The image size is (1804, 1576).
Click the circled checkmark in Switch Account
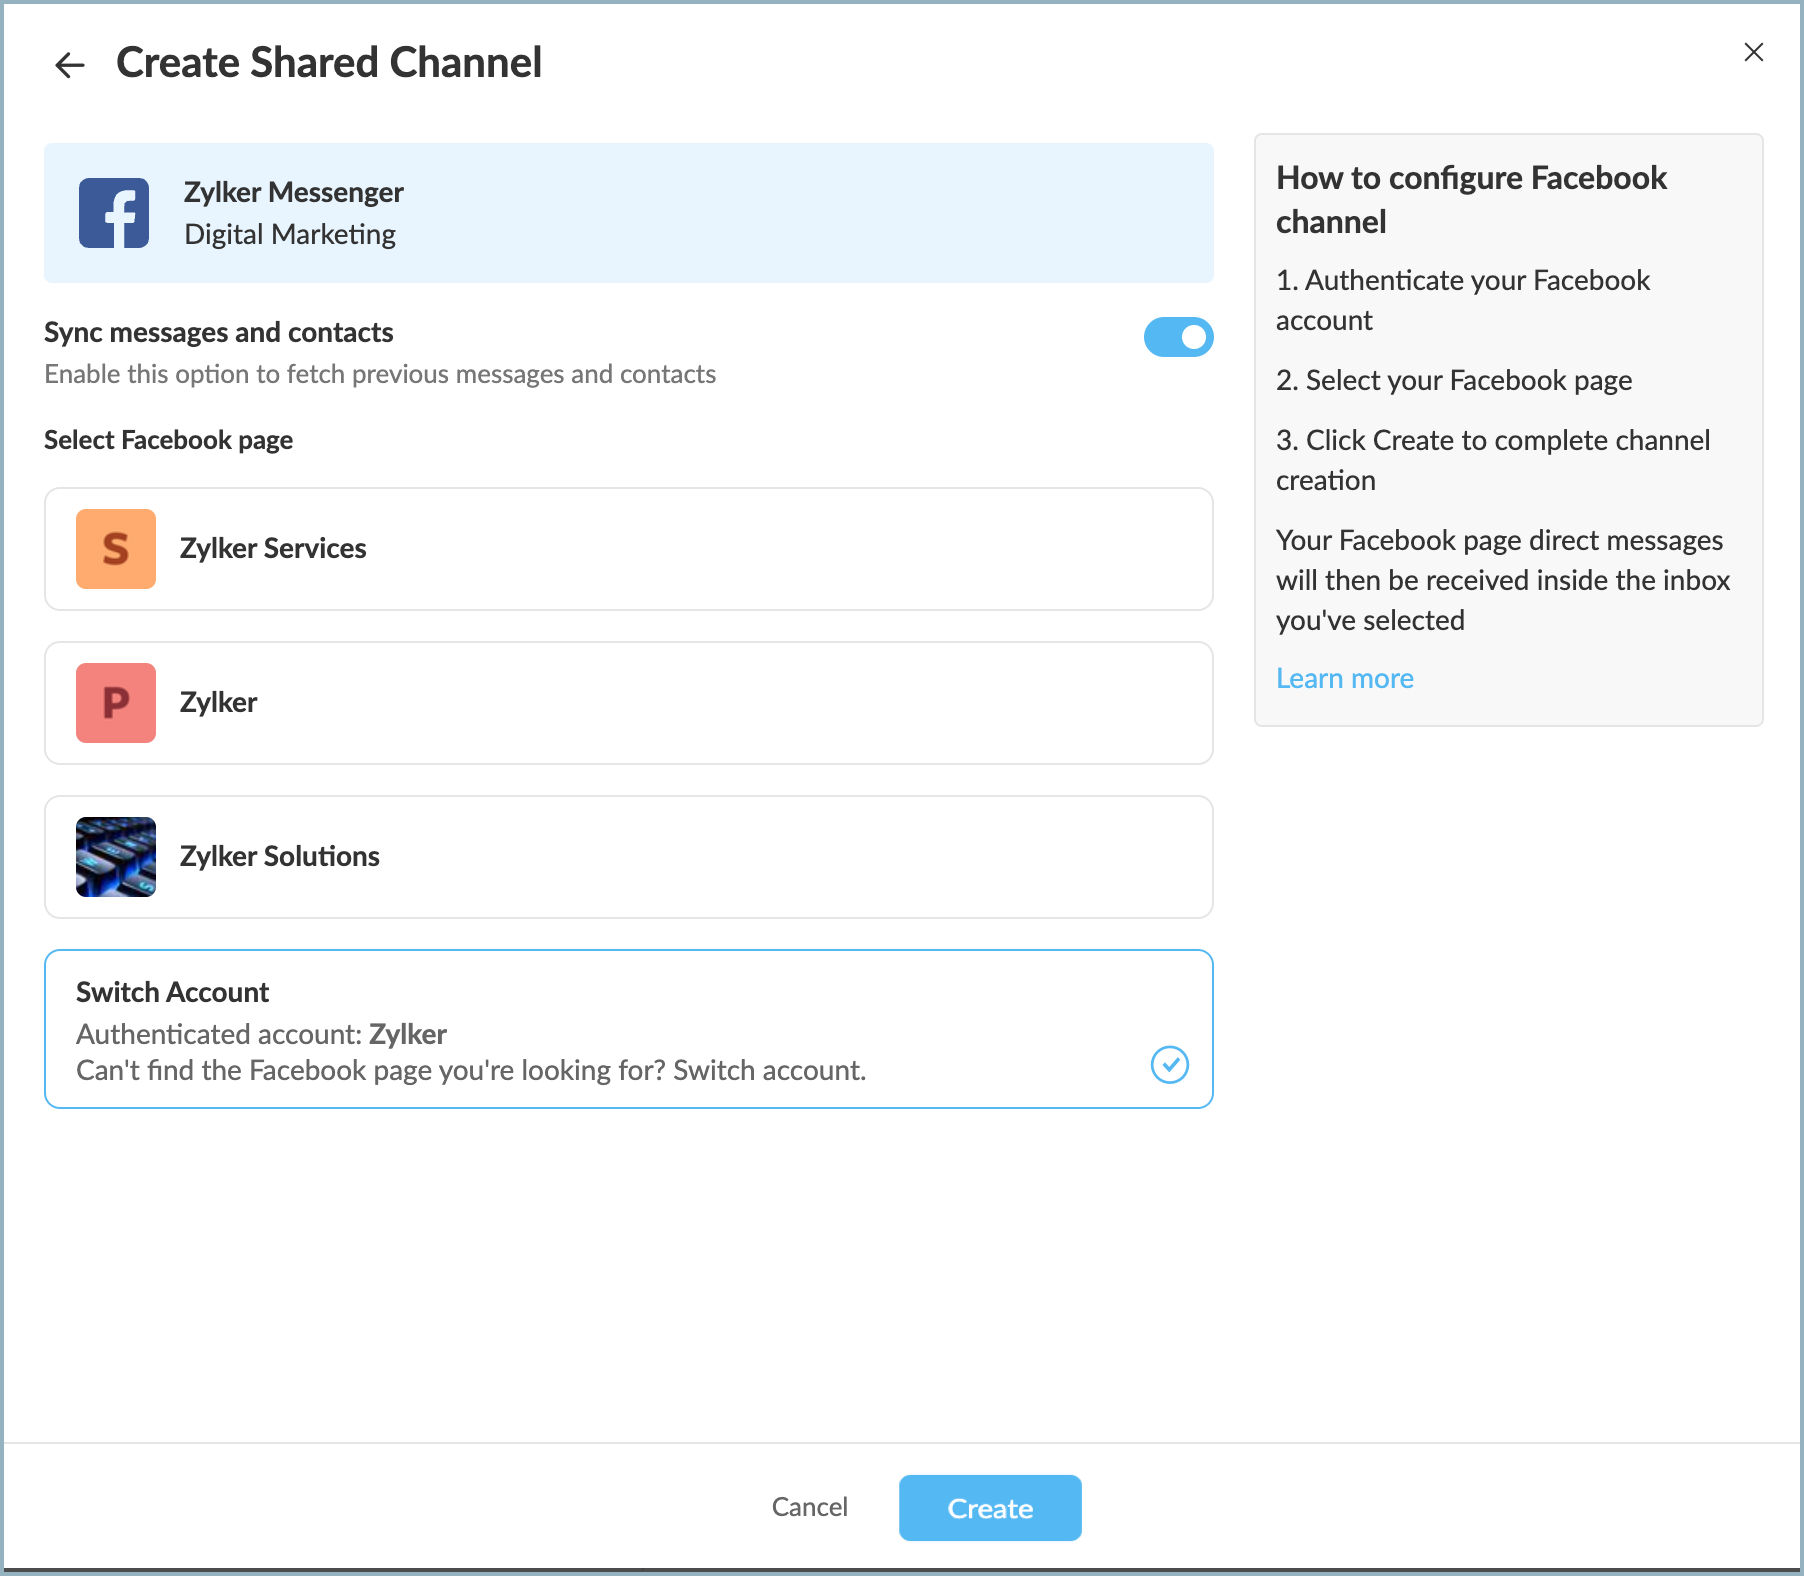(x=1169, y=1065)
